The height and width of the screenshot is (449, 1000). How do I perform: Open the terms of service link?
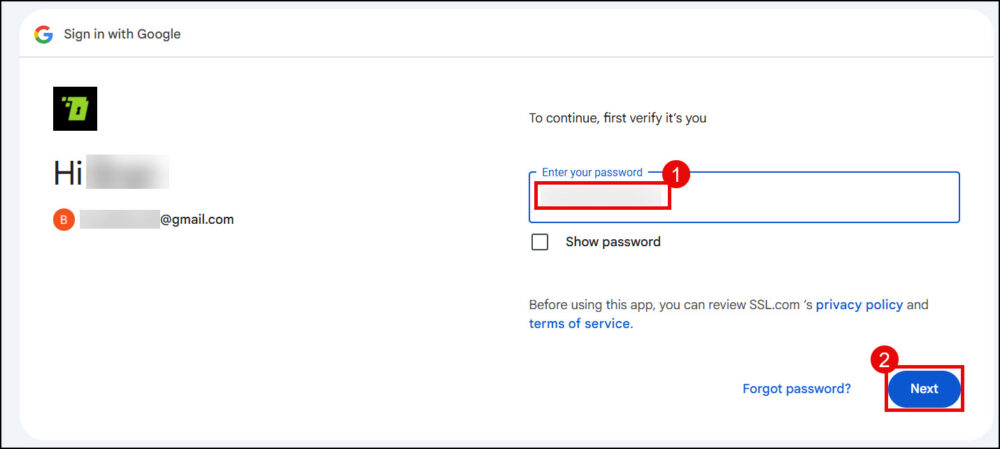click(x=580, y=324)
